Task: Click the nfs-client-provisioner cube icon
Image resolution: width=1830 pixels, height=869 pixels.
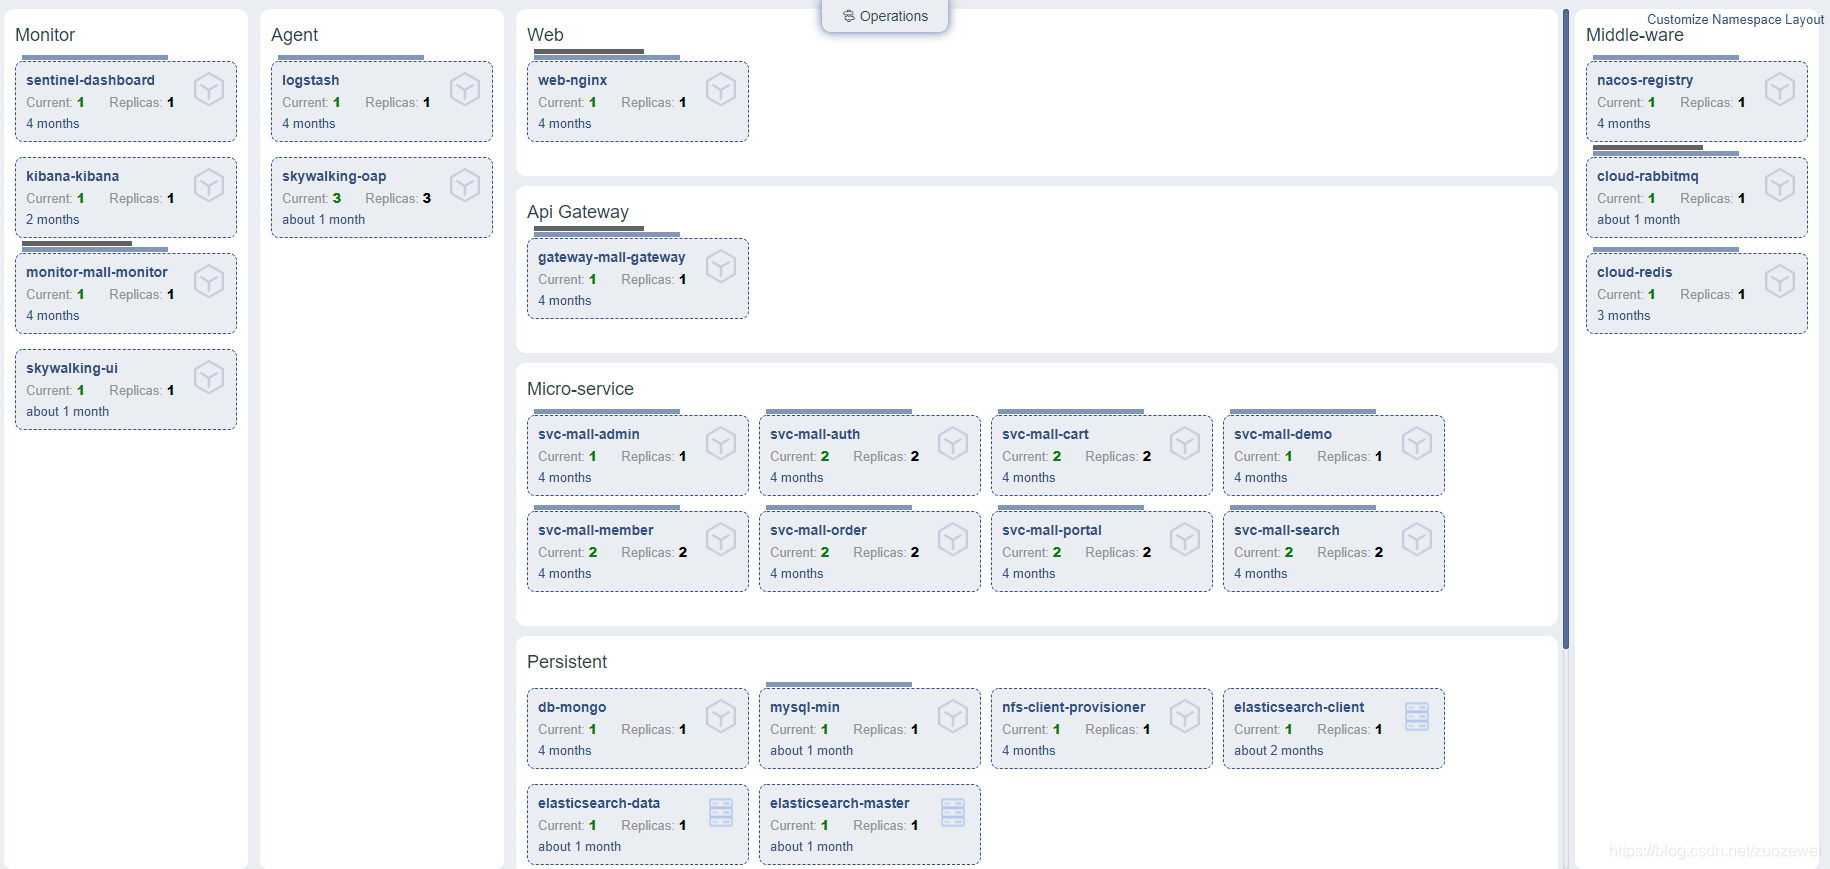Action: pos(1185,717)
